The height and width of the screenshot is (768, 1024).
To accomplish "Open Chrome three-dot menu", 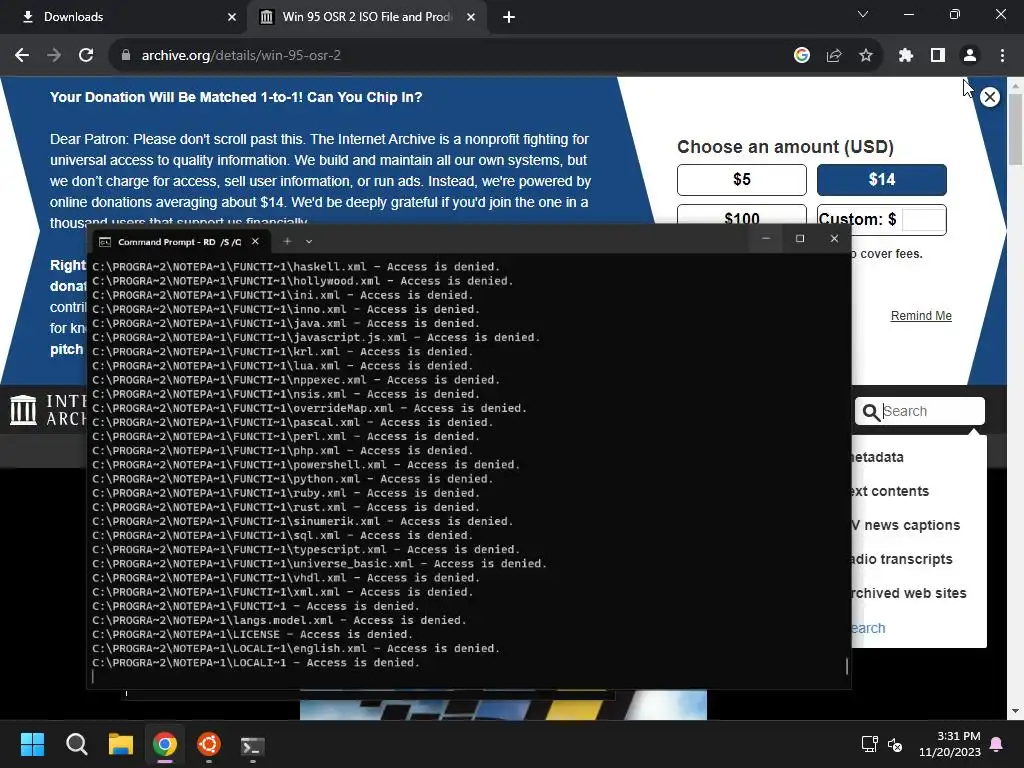I will pos(1002,56).
